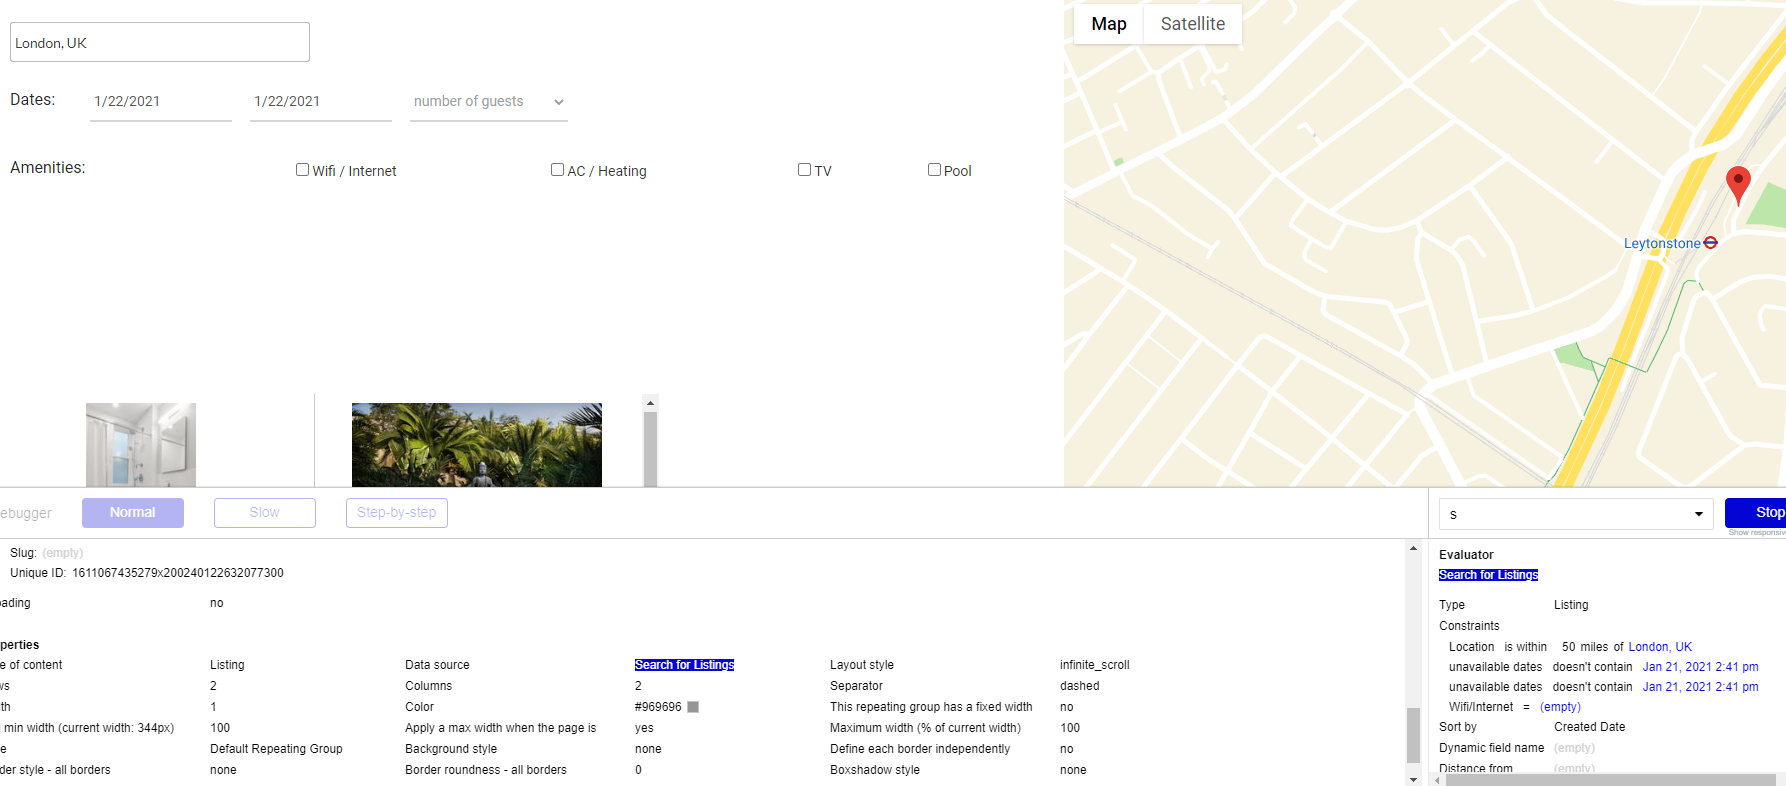Screen dimensions: 1786x786
Task: Click the #969696 color value text
Action: [658, 707]
